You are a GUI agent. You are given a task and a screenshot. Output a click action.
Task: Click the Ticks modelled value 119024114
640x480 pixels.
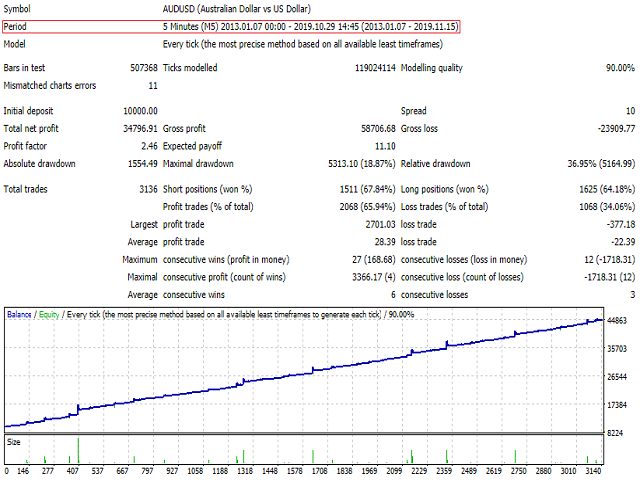pyautogui.click(x=375, y=68)
